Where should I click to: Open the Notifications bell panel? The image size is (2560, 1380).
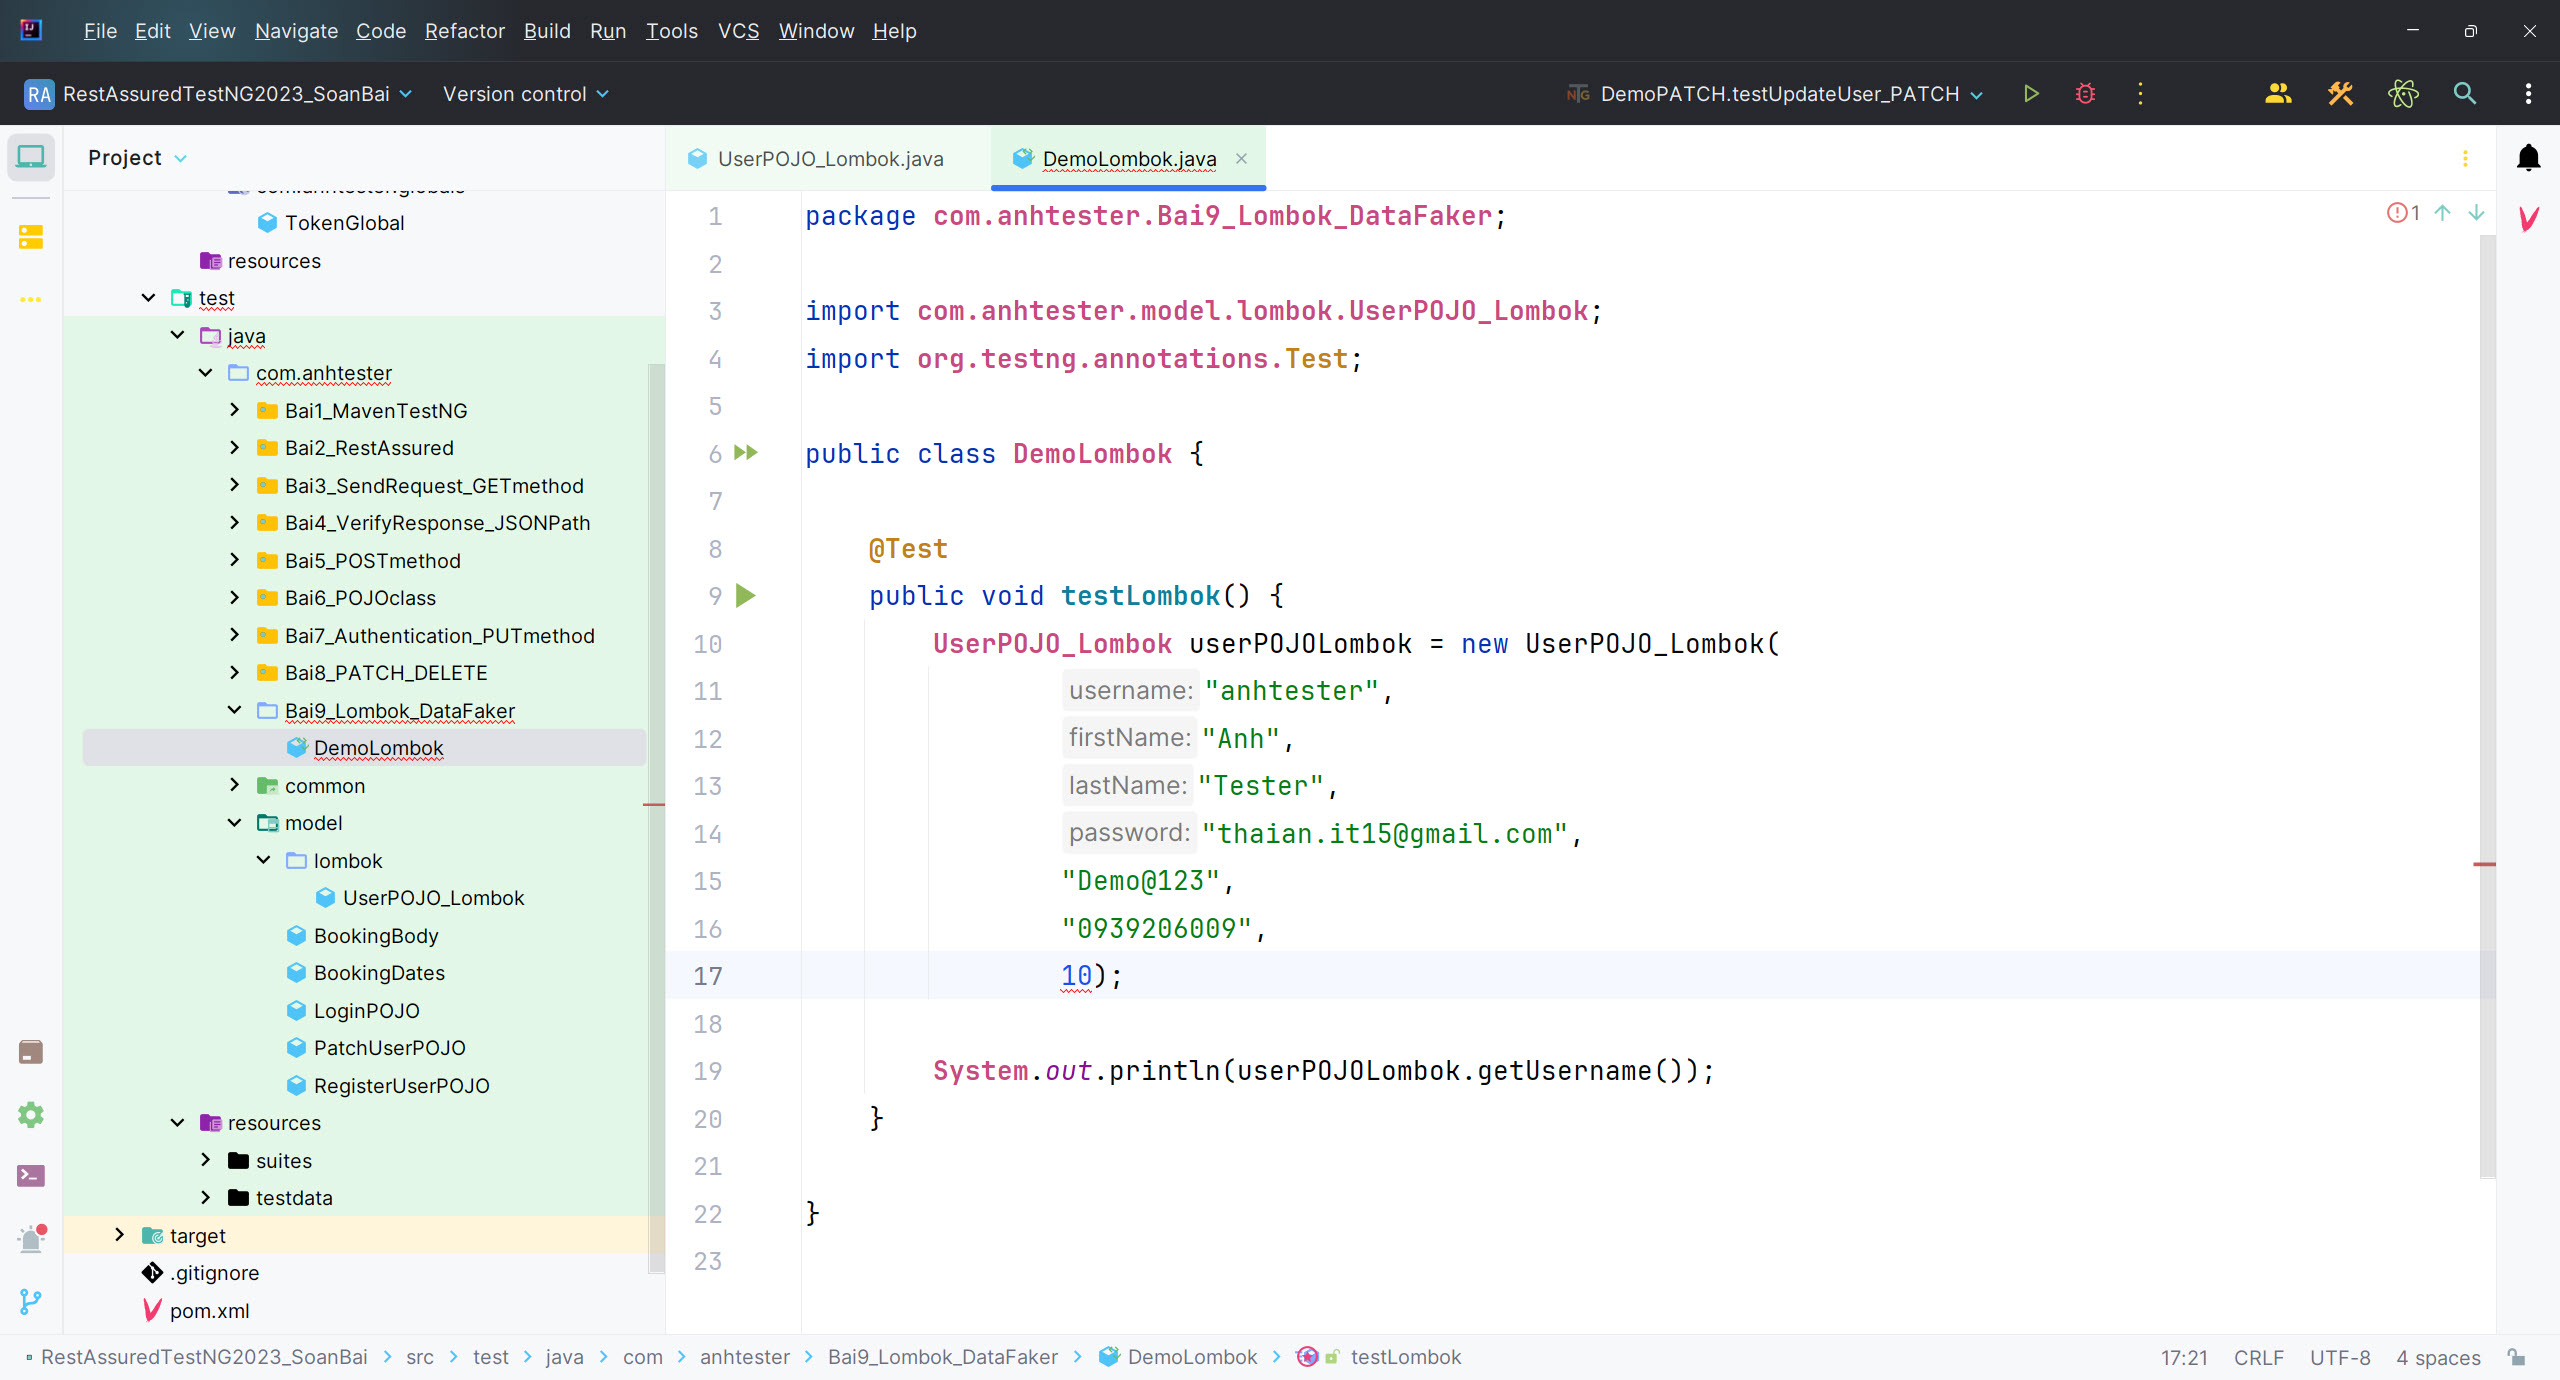tap(2528, 158)
